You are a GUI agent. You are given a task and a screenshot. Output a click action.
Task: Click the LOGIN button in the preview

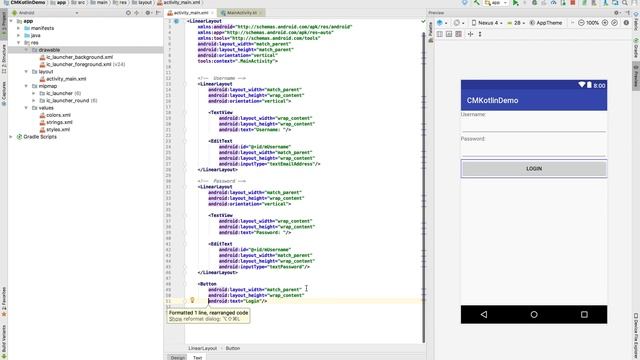pos(534,169)
